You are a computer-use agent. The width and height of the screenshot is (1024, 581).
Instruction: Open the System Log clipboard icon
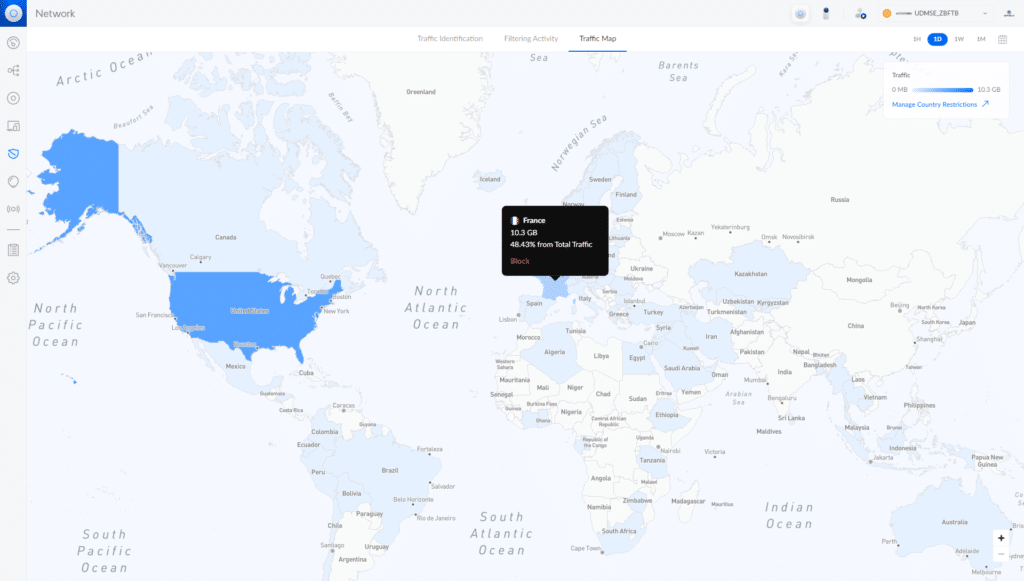pyautogui.click(x=13, y=250)
